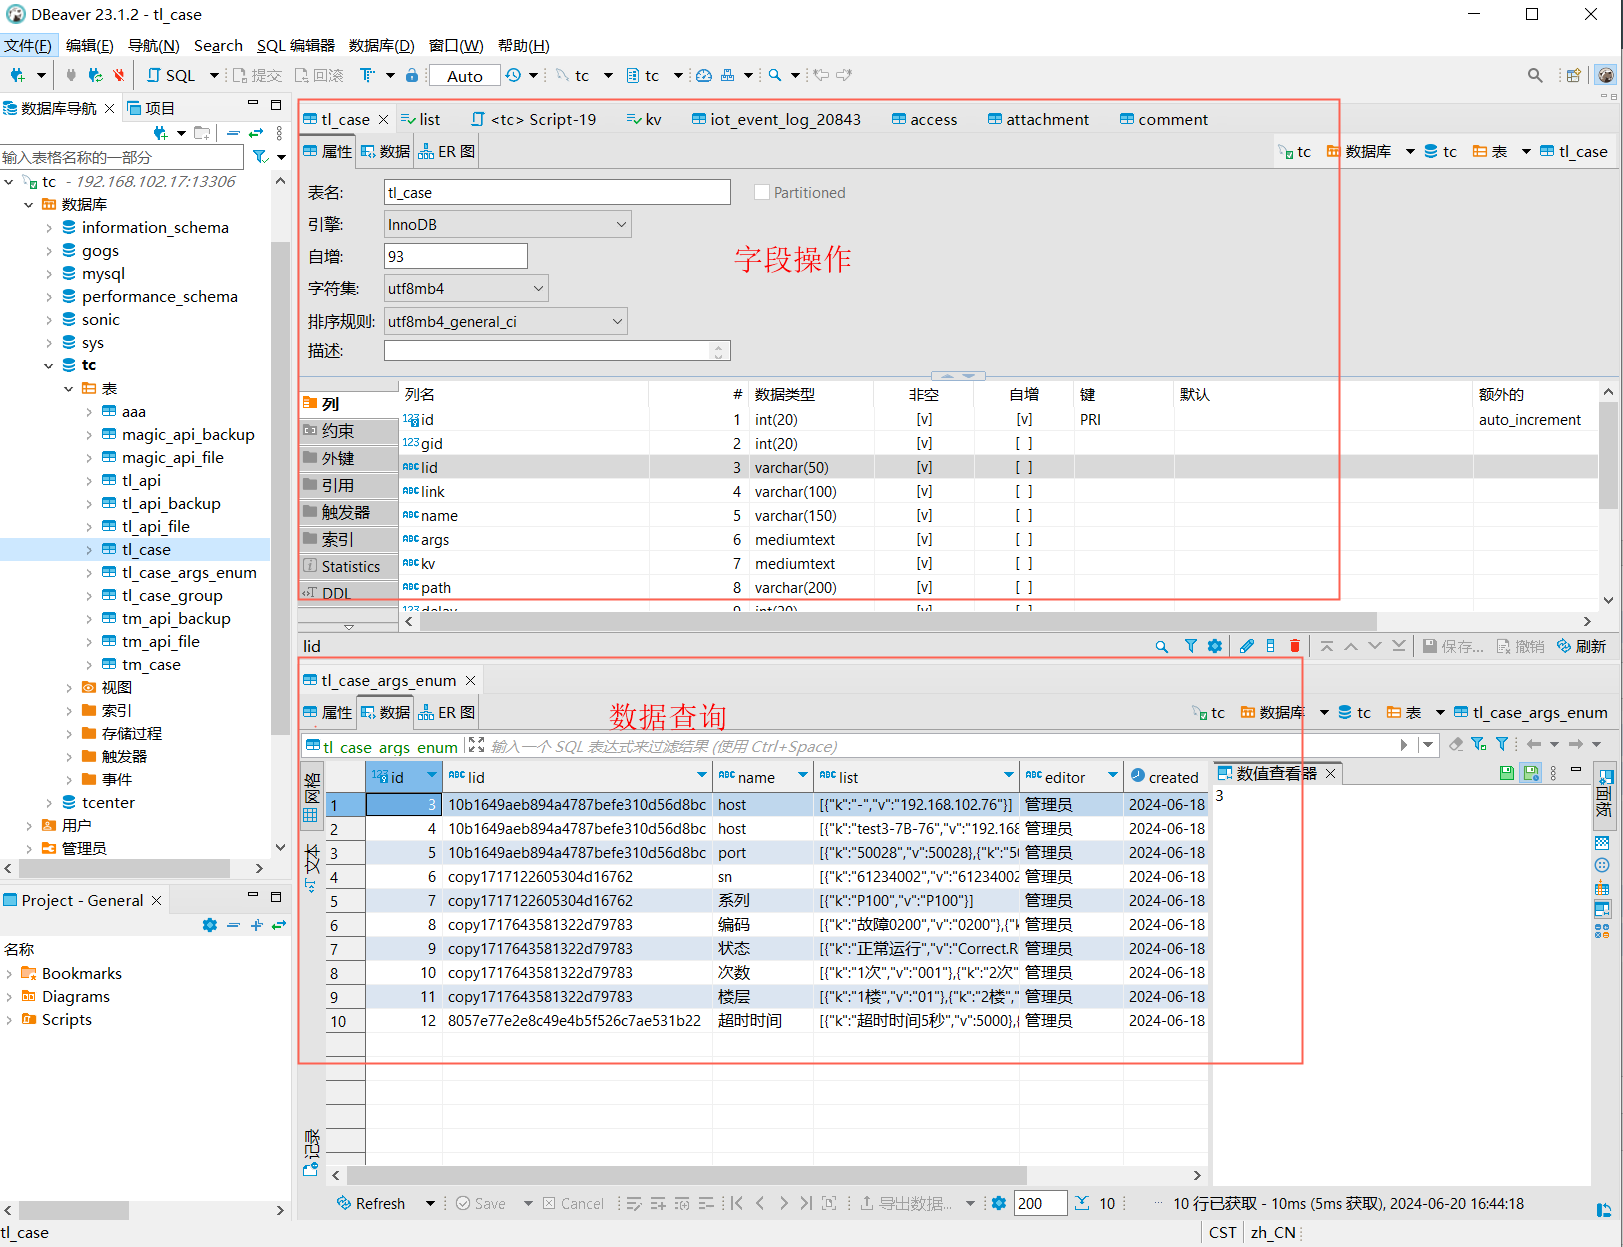Click the transaction mode lock icon

(412, 75)
